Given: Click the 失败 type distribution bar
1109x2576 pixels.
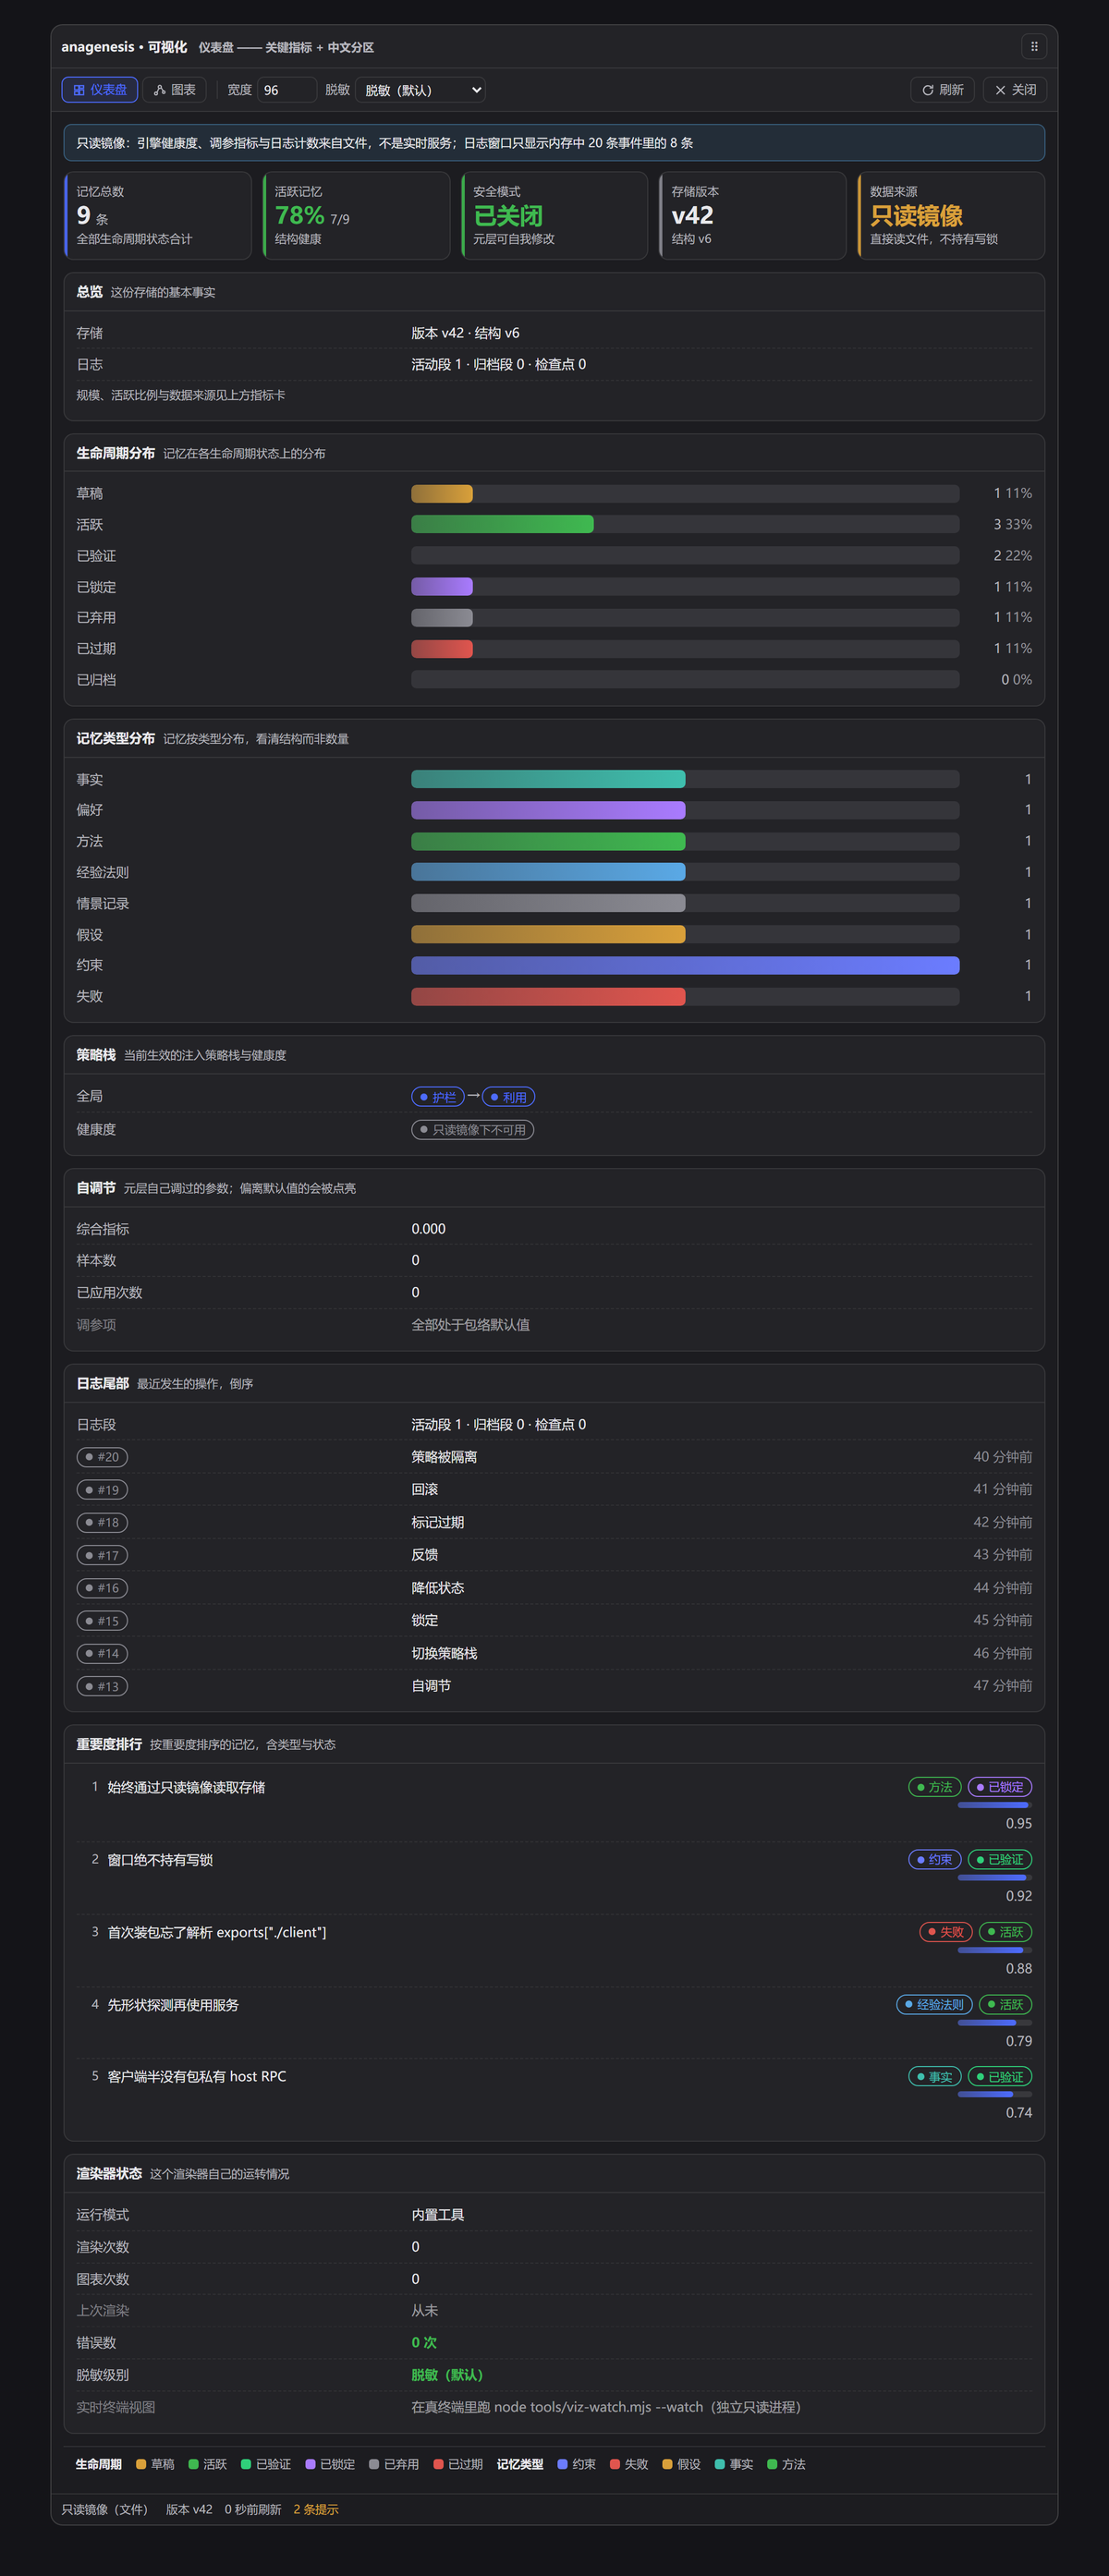Looking at the screenshot, I should pyautogui.click(x=548, y=996).
